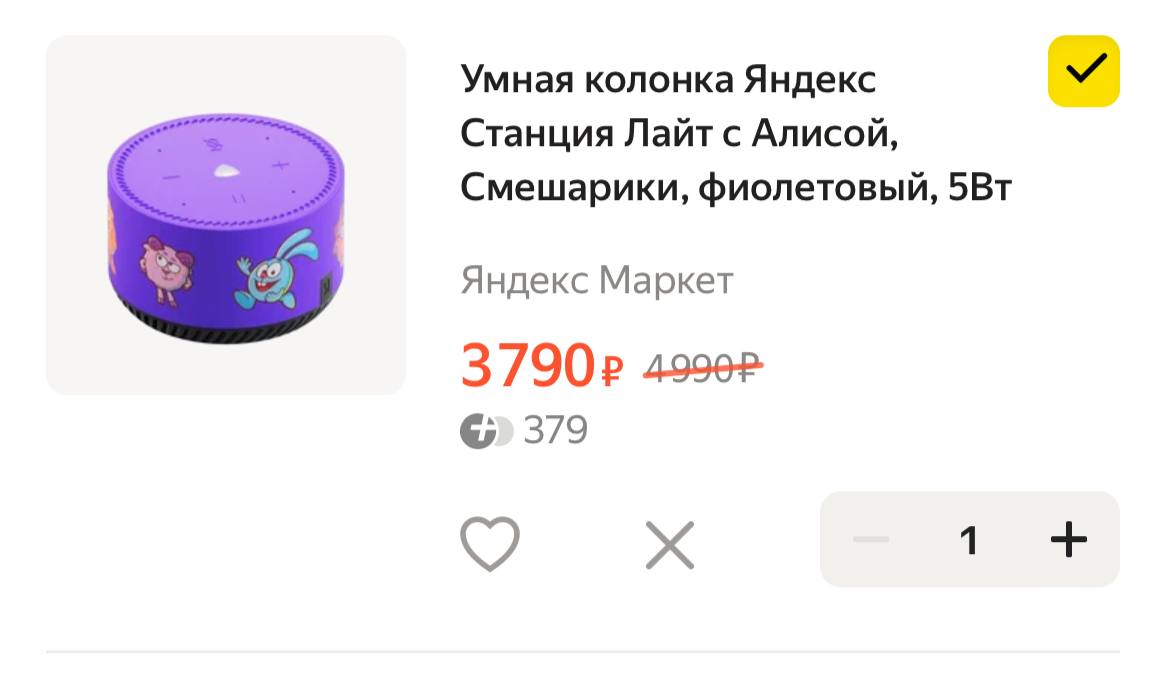Open the Яндекс Маркет seller link
The width and height of the screenshot is (1166, 677).
[596, 280]
